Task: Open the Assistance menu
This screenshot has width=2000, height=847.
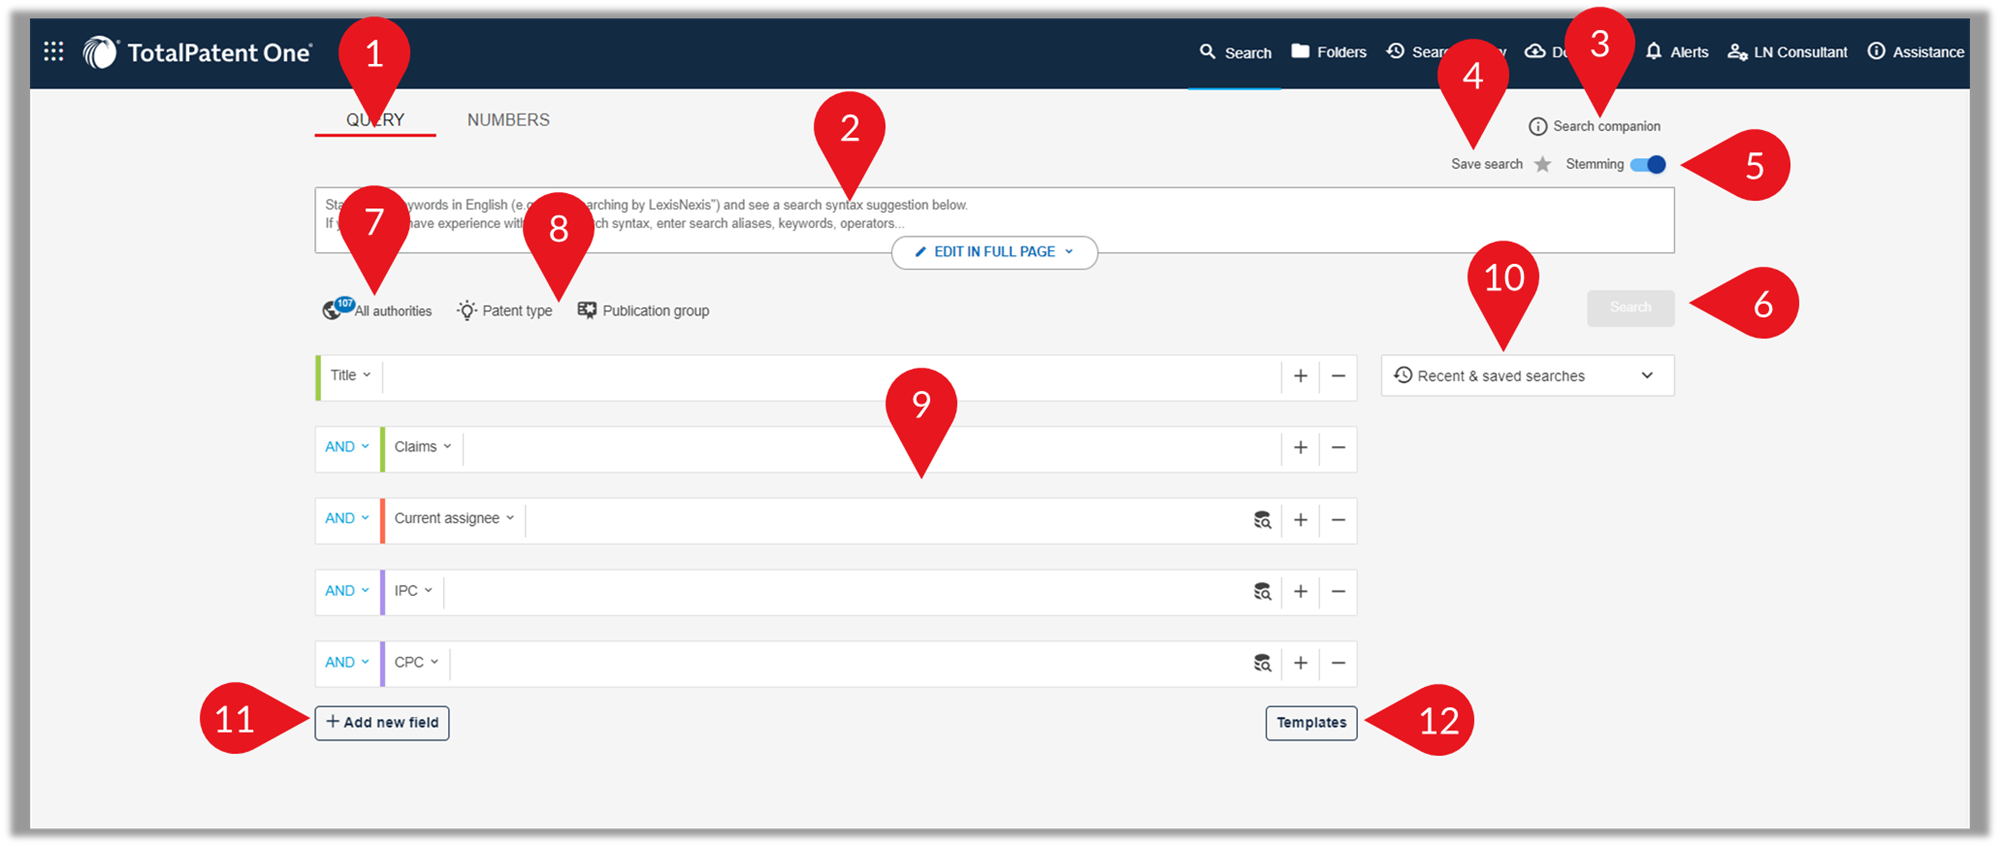Action: point(1916,52)
